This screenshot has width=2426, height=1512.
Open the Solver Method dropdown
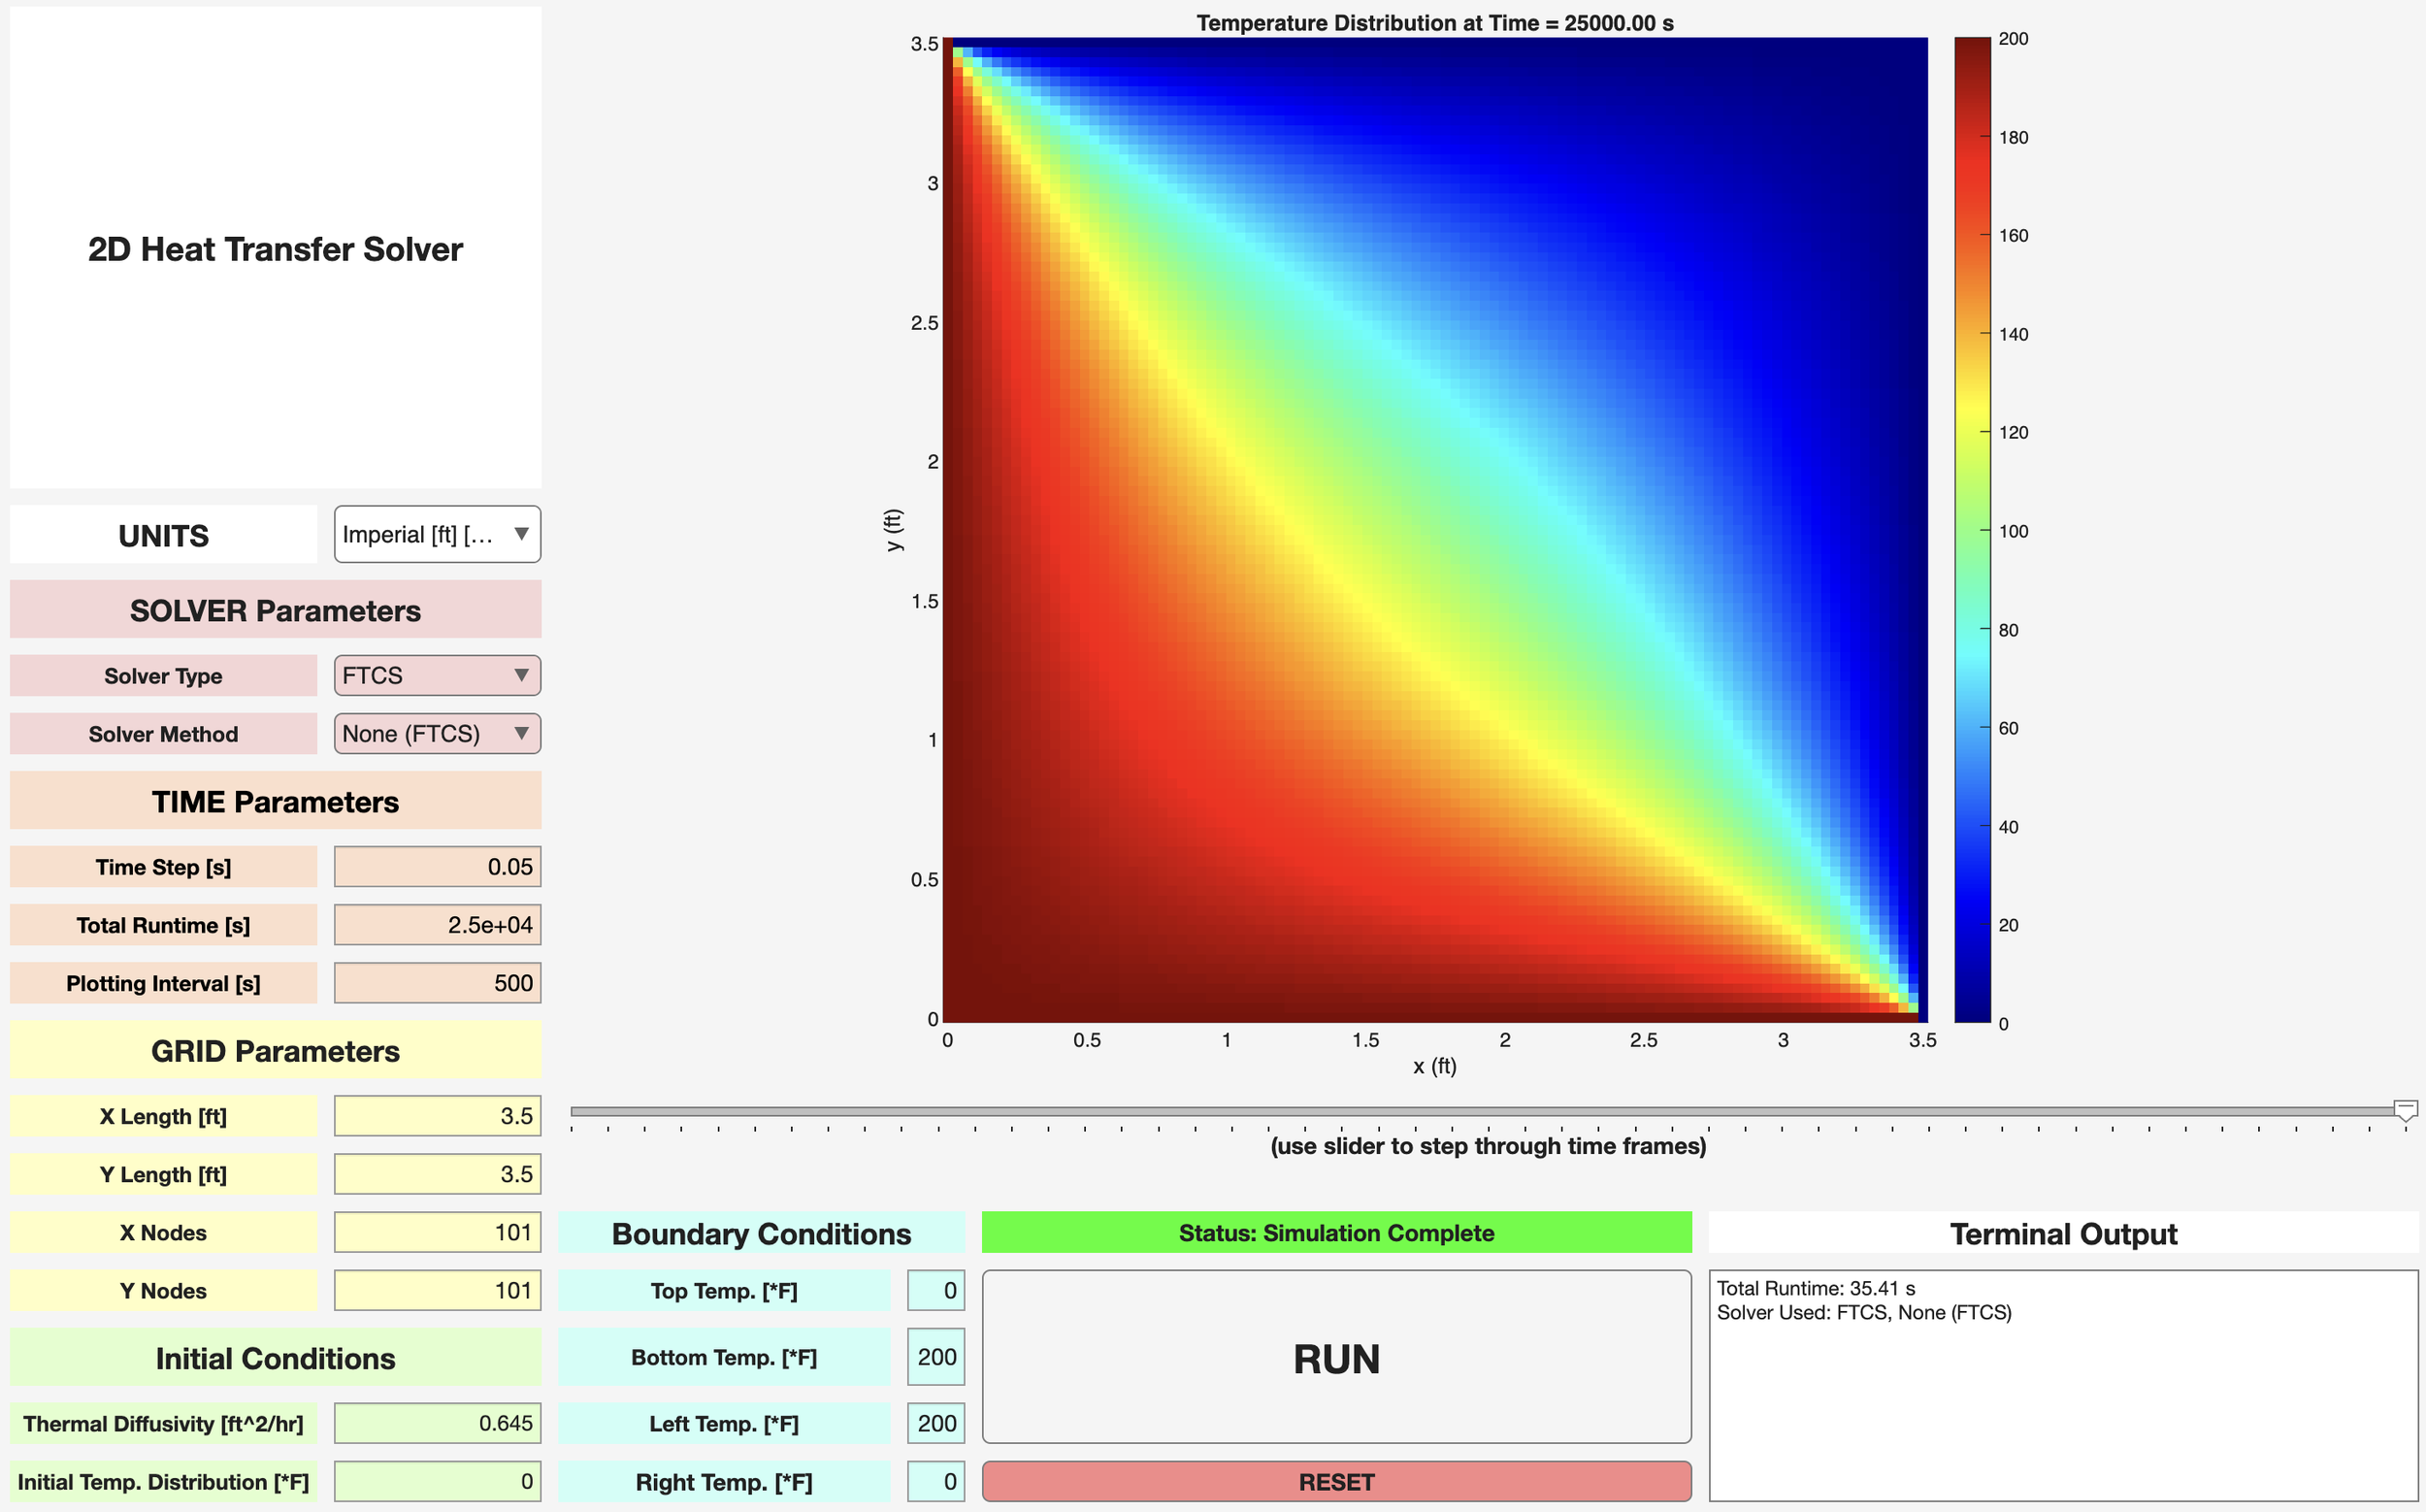click(x=437, y=734)
